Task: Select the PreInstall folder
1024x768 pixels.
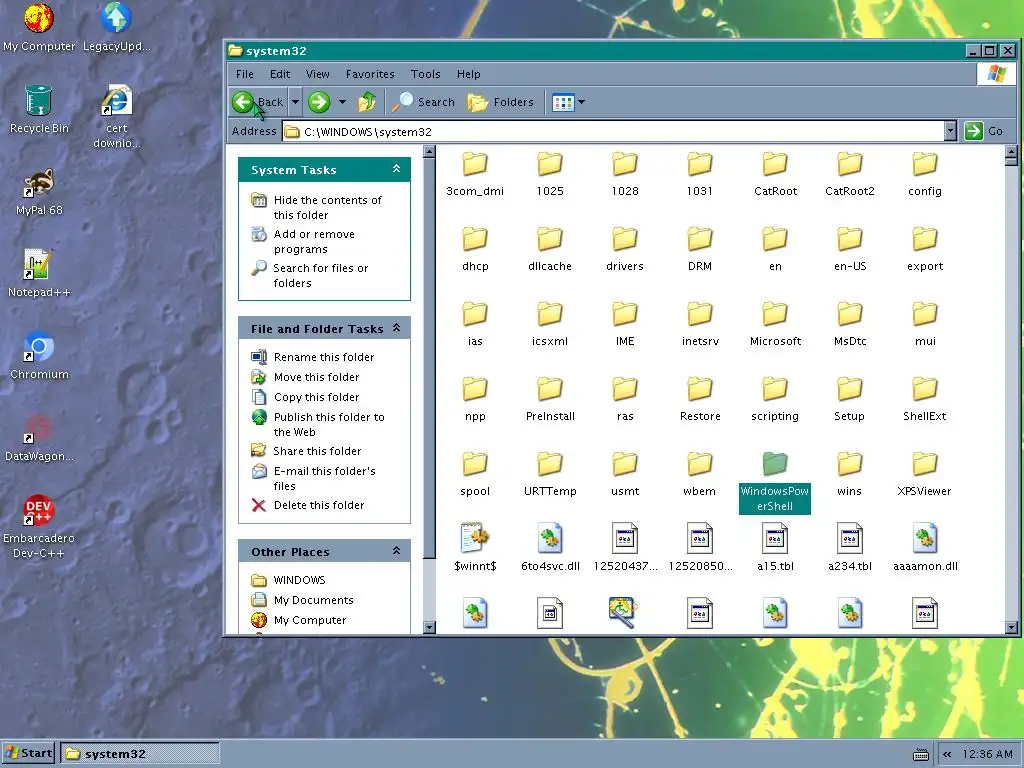Action: click(x=550, y=399)
